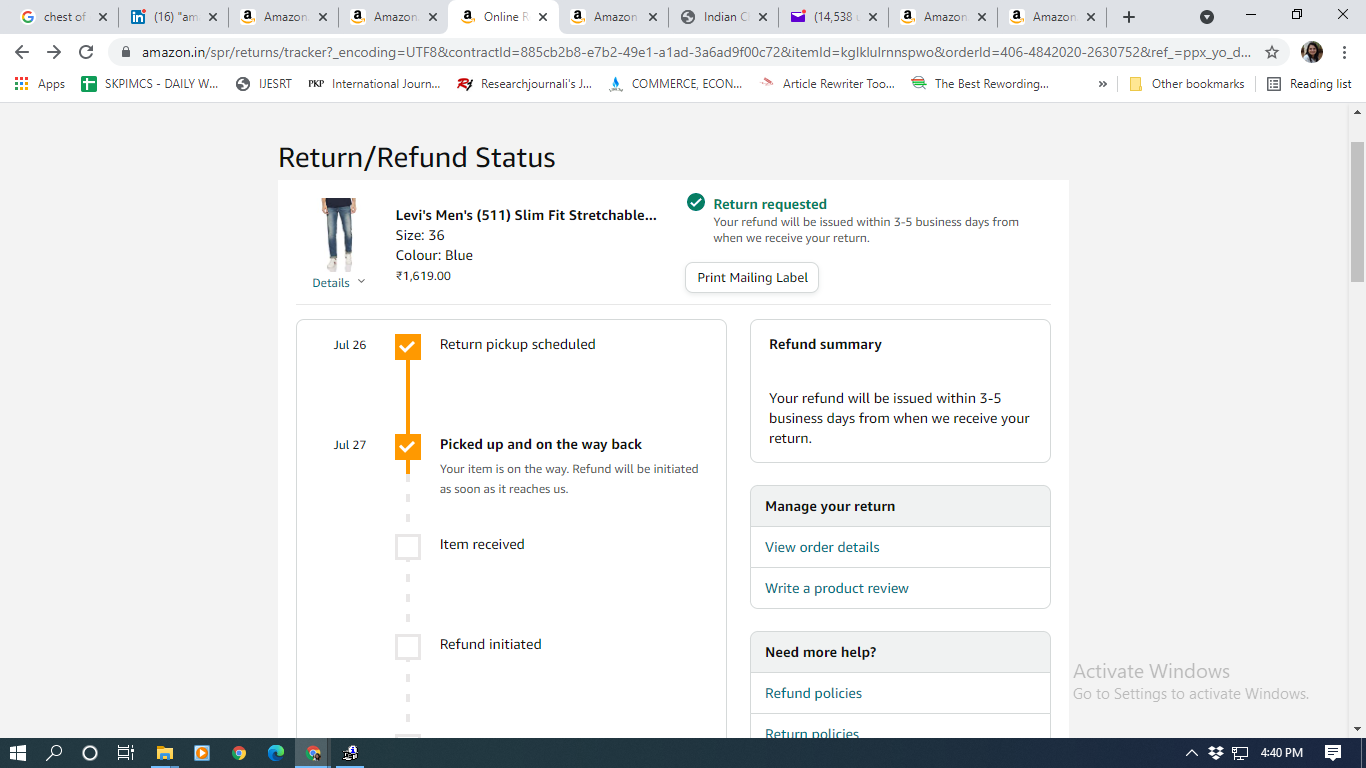Click the browser back arrow

click(x=22, y=52)
